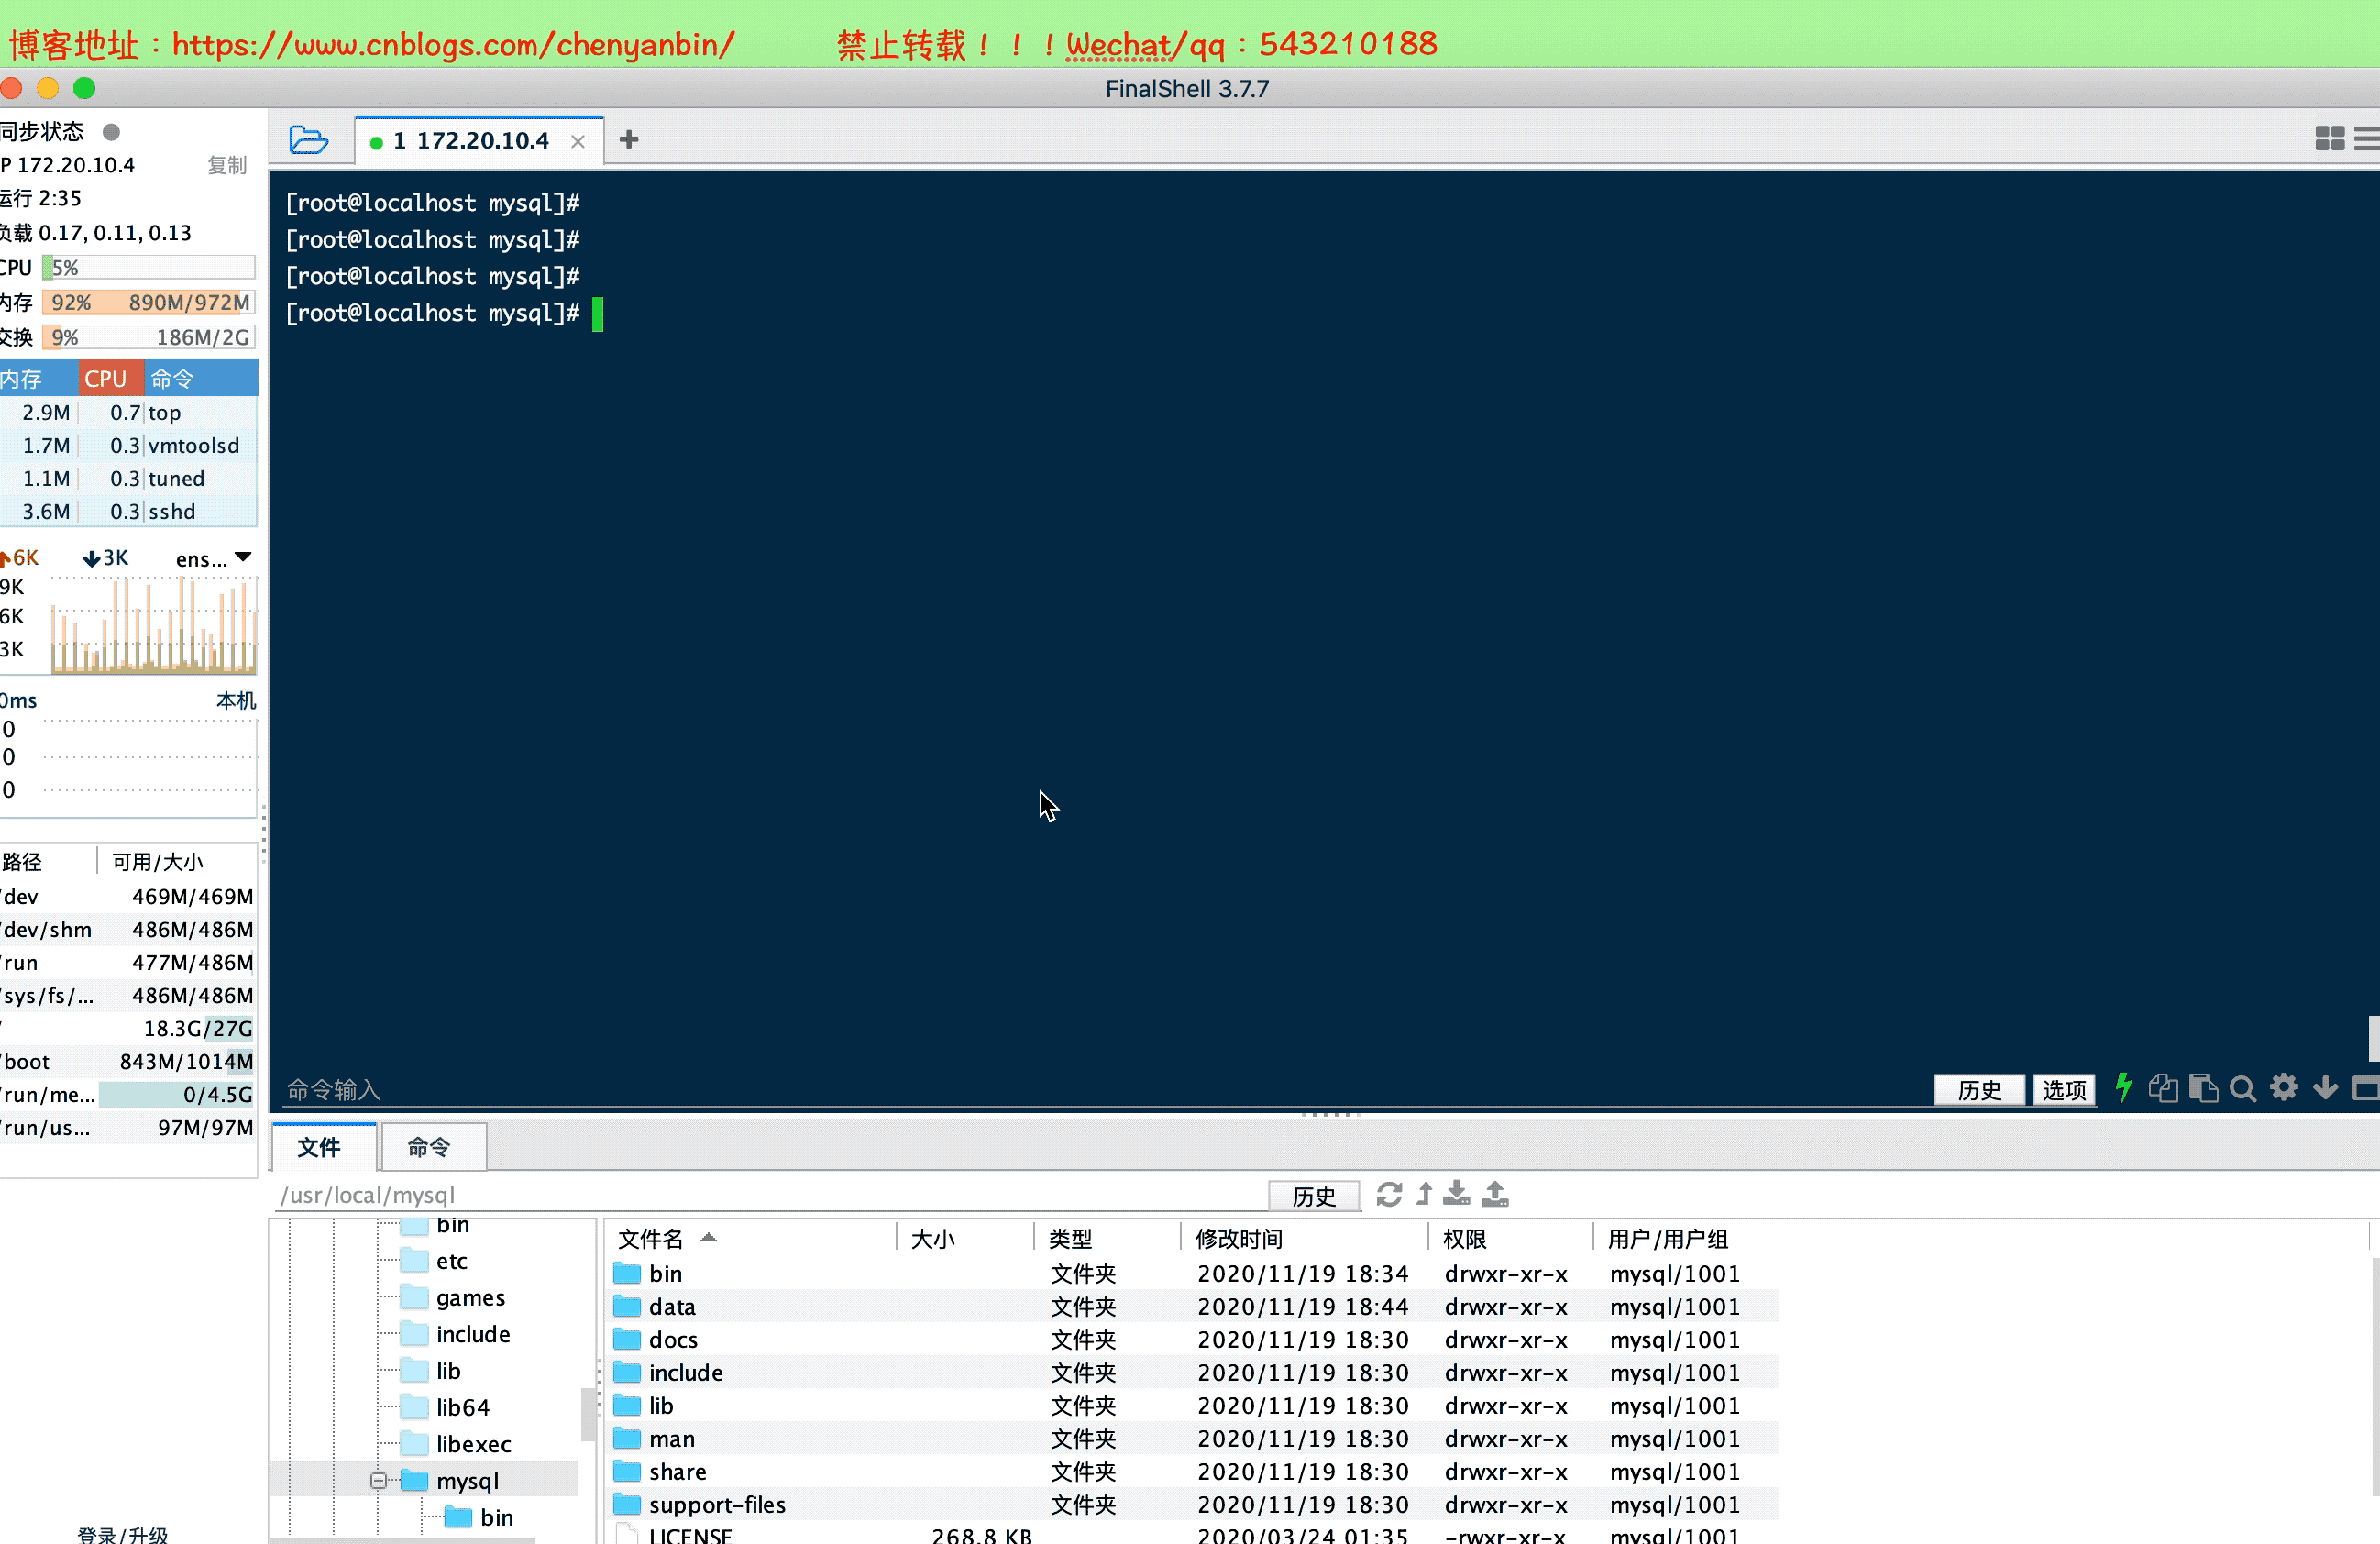
Task: Click the bin file icon in file list
Action: 627,1274
